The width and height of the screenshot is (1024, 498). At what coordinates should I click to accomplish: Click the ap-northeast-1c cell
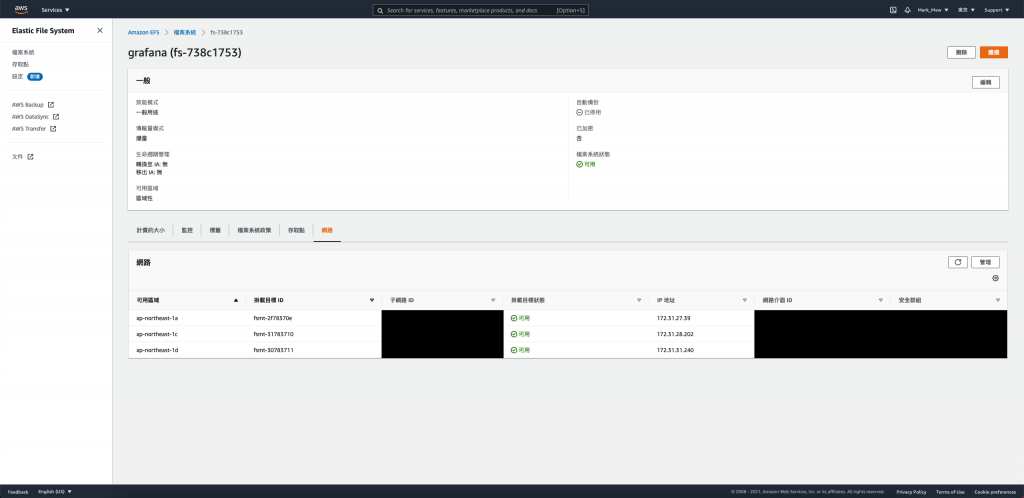[157, 334]
